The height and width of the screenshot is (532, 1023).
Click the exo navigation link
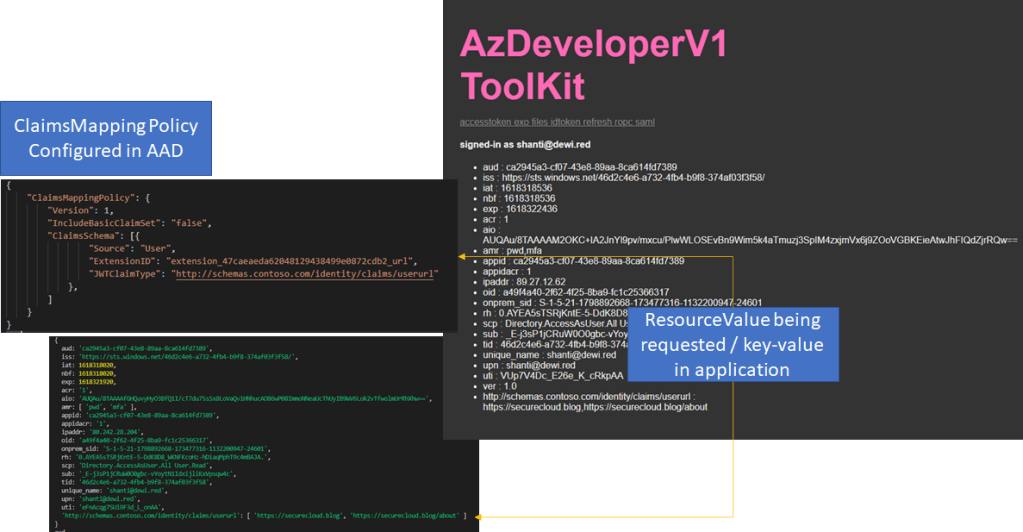click(x=520, y=122)
